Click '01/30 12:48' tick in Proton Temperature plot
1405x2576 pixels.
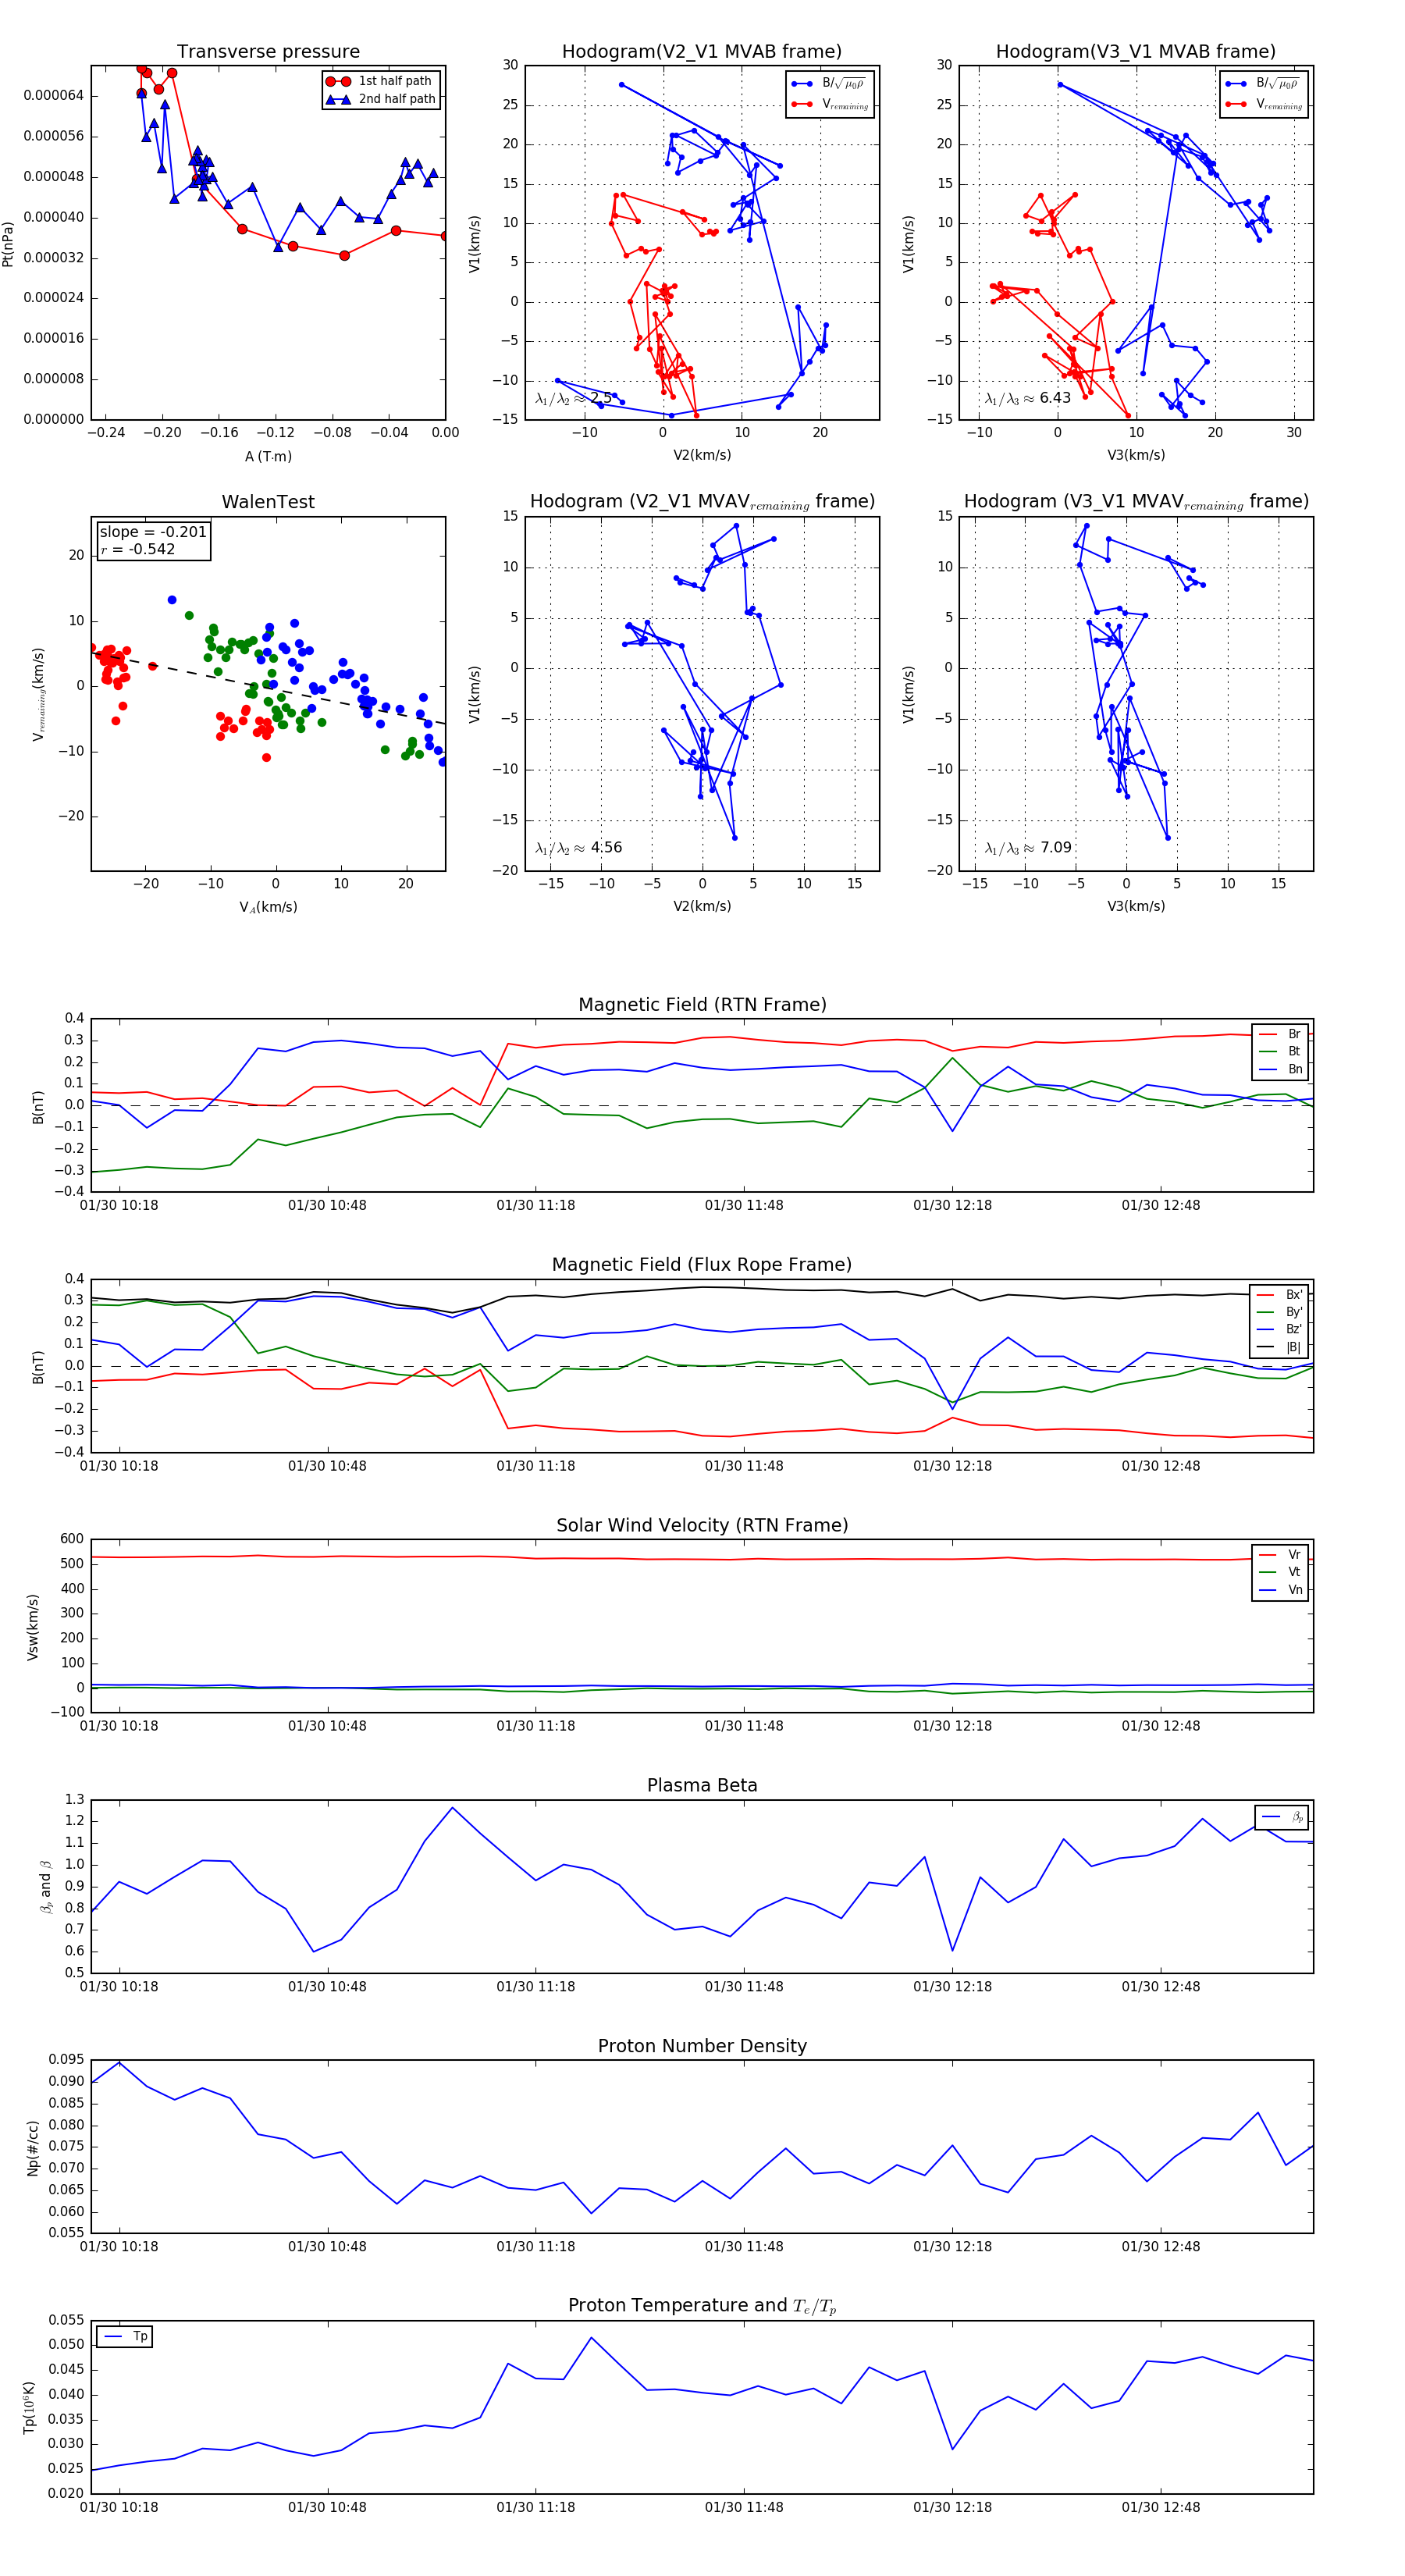point(1161,2508)
